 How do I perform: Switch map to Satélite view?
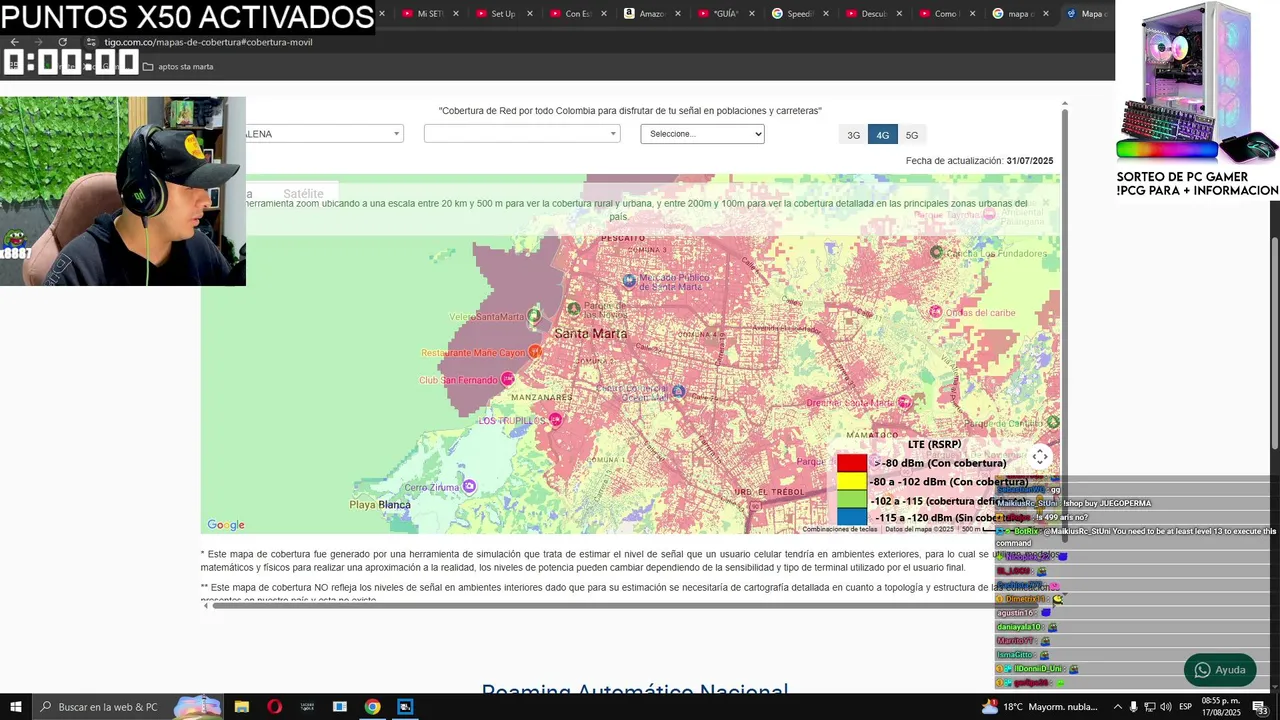[303, 194]
